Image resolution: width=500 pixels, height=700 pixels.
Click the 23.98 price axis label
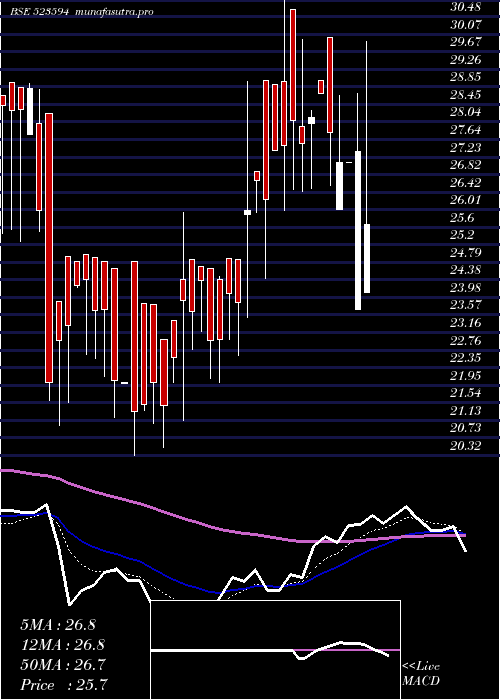465,288
